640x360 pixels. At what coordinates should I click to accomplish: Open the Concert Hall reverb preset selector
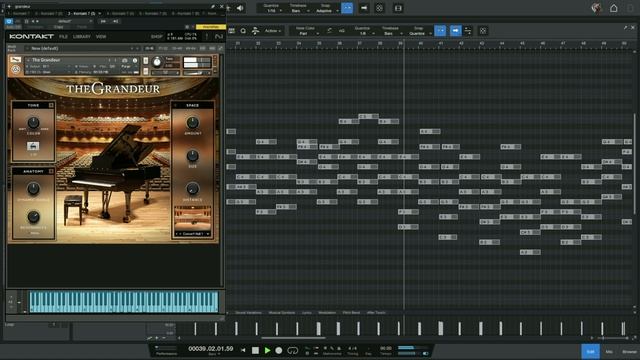tap(193, 234)
